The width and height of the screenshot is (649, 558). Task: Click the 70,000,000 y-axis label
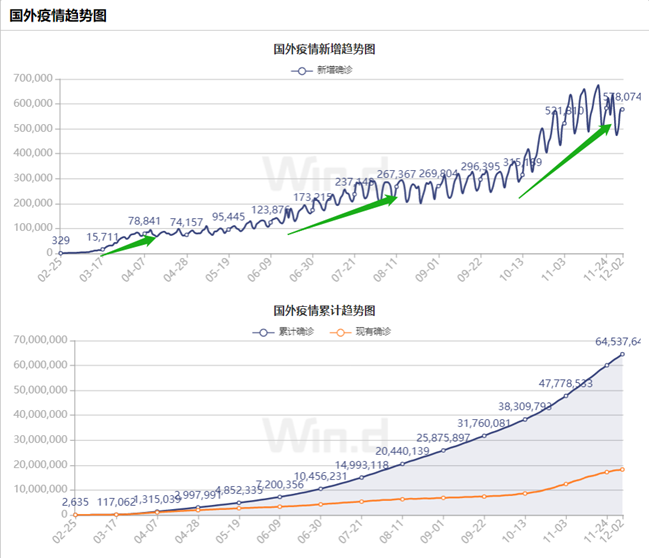pos(36,340)
